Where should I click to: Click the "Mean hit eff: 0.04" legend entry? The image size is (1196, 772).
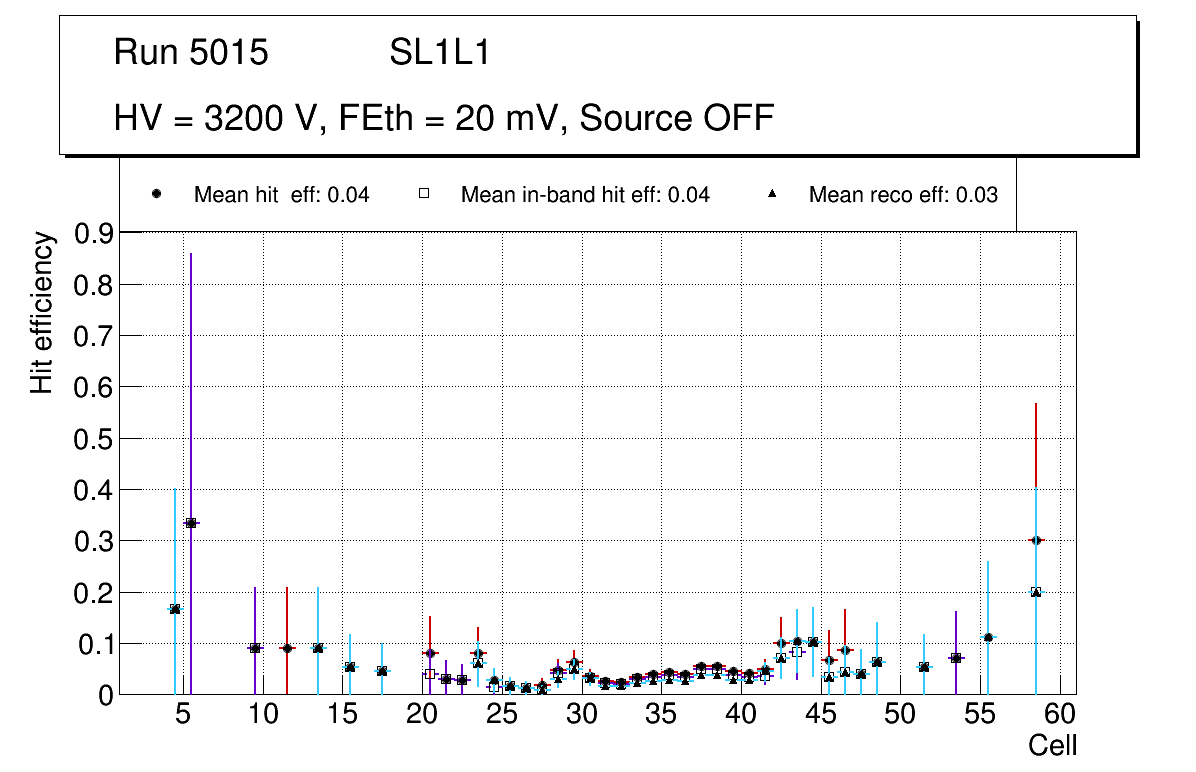[281, 195]
